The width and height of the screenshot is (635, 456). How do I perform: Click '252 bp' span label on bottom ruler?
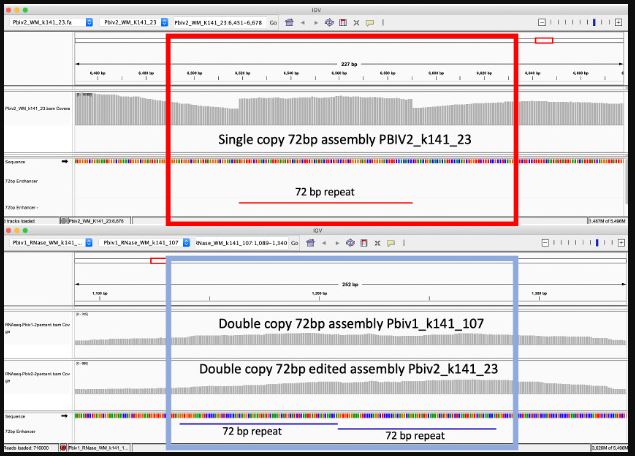tap(350, 284)
